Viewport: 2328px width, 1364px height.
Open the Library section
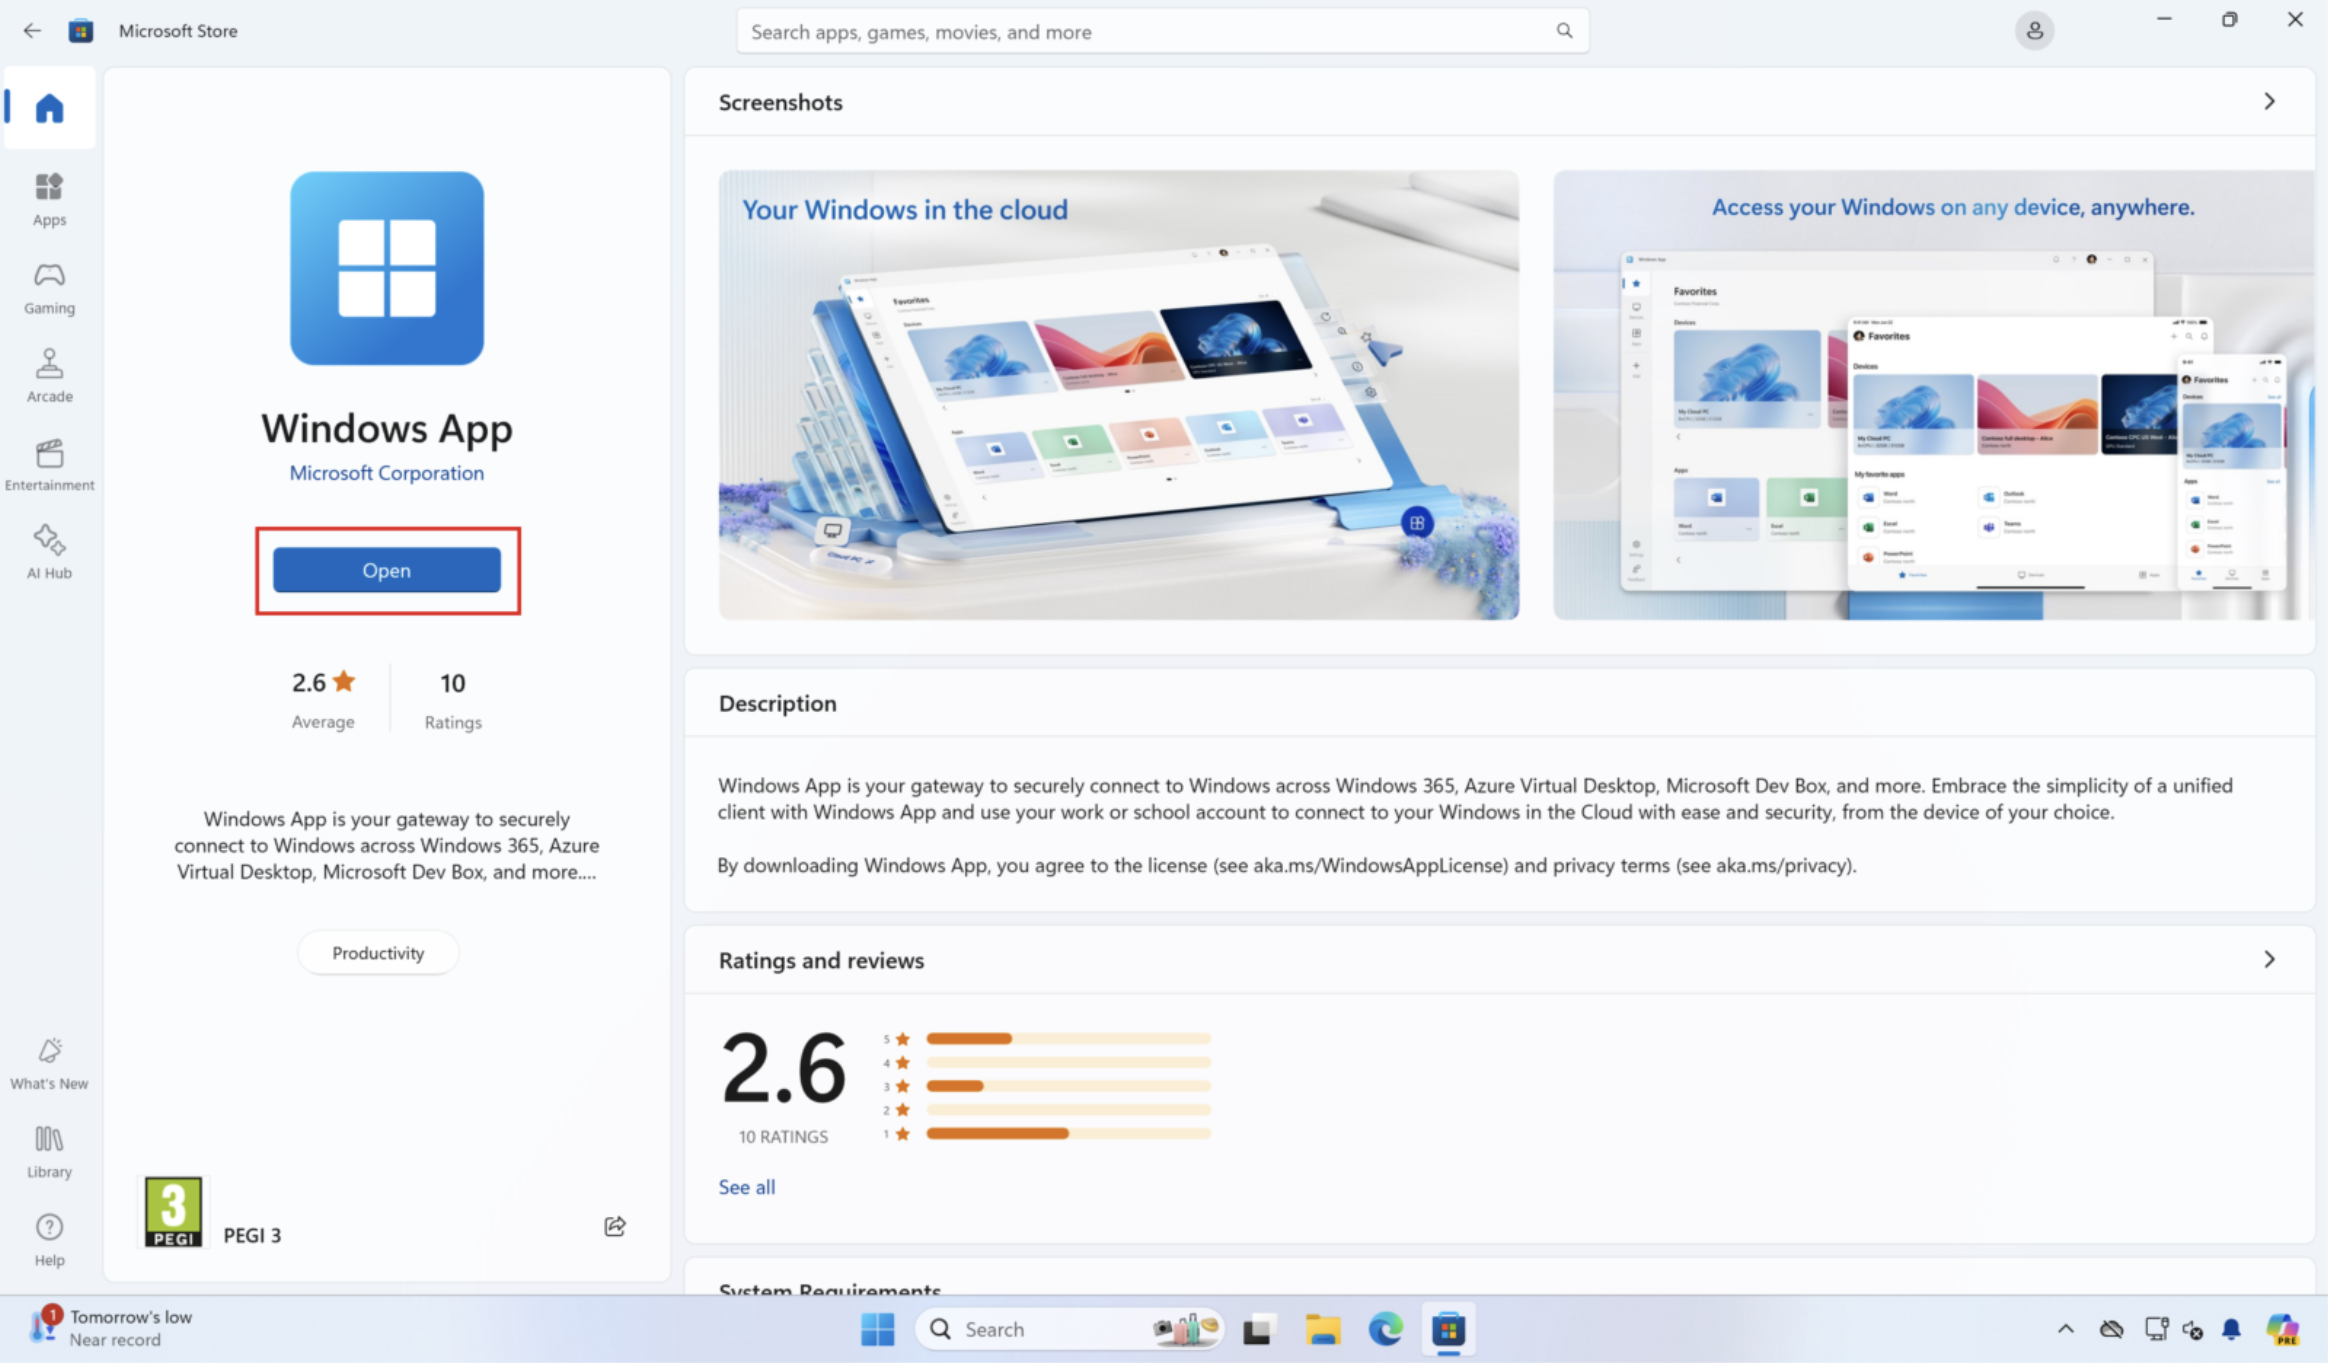(49, 1151)
